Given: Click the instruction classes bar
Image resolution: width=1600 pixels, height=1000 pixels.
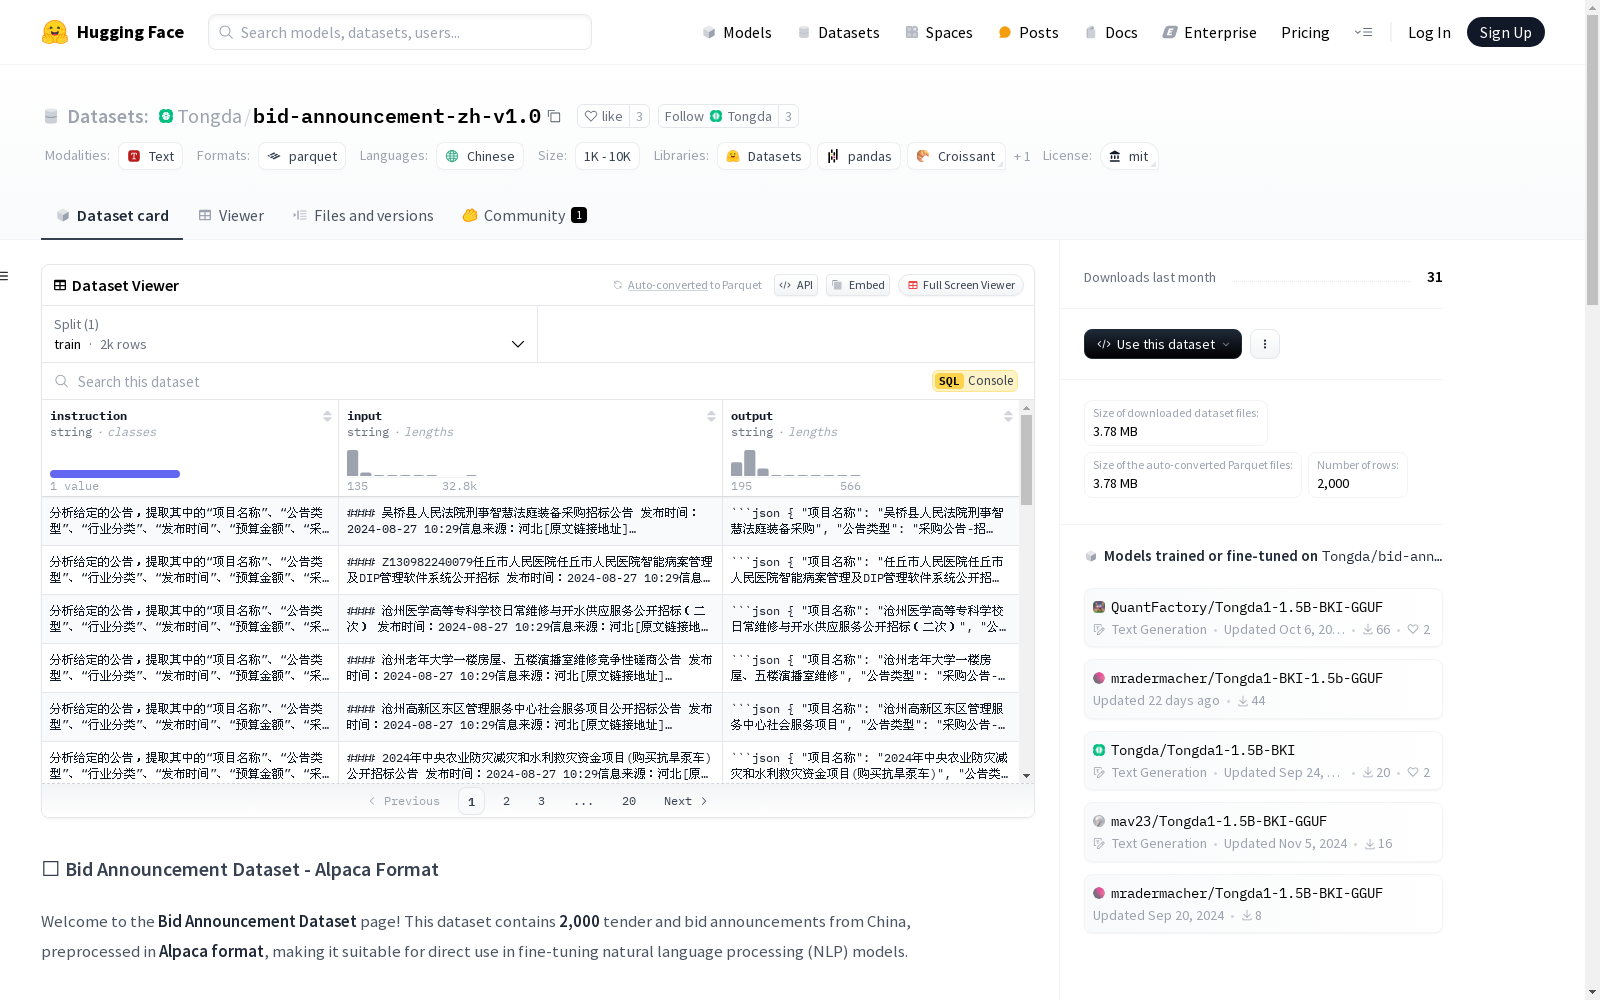Looking at the screenshot, I should pyautogui.click(x=115, y=474).
